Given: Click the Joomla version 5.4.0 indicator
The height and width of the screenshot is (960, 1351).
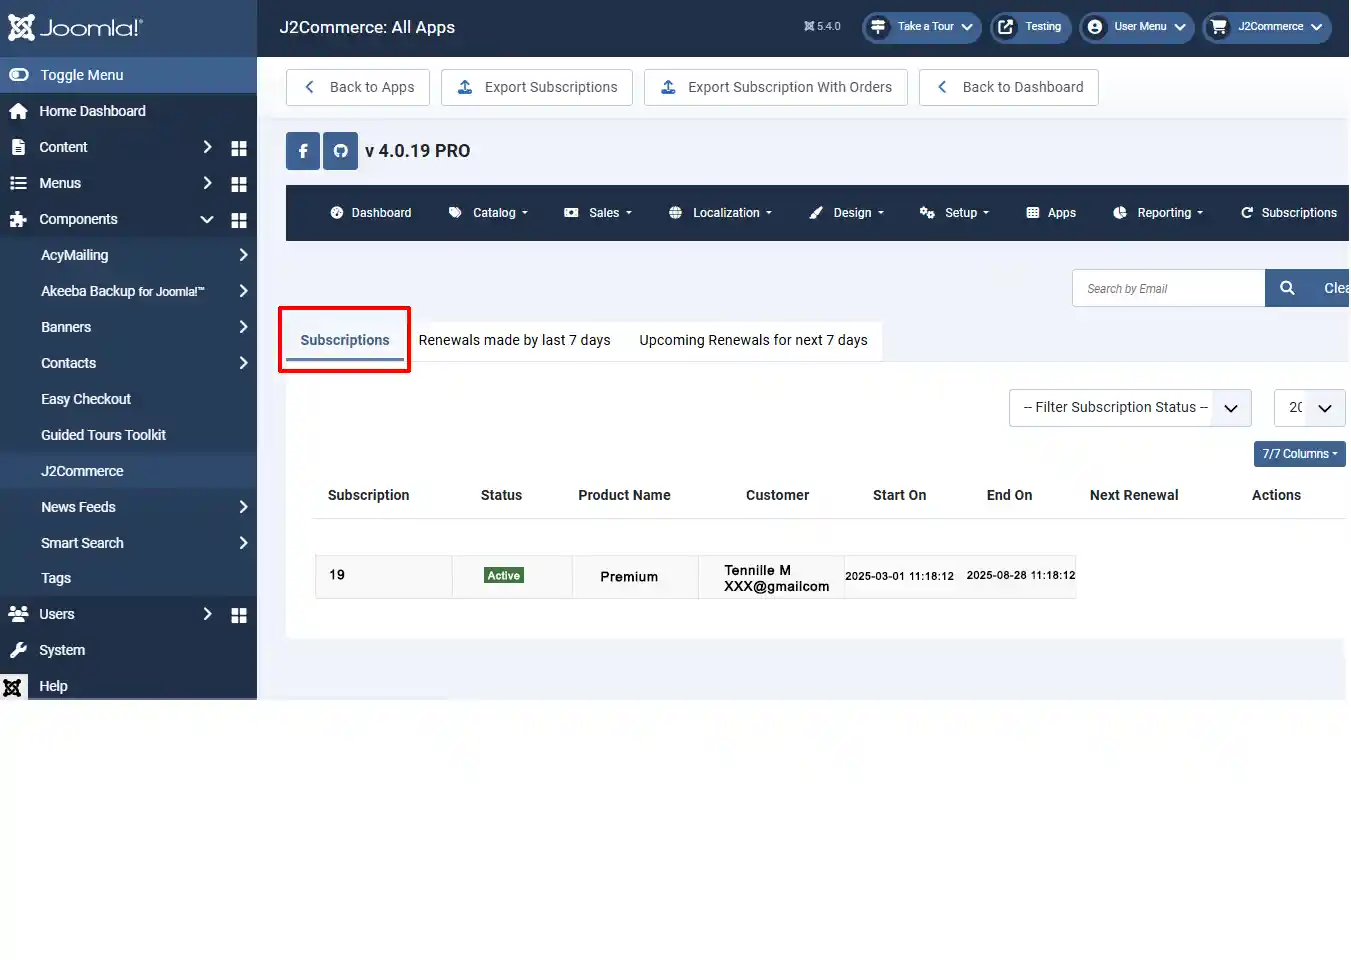Looking at the screenshot, I should pyautogui.click(x=822, y=27).
